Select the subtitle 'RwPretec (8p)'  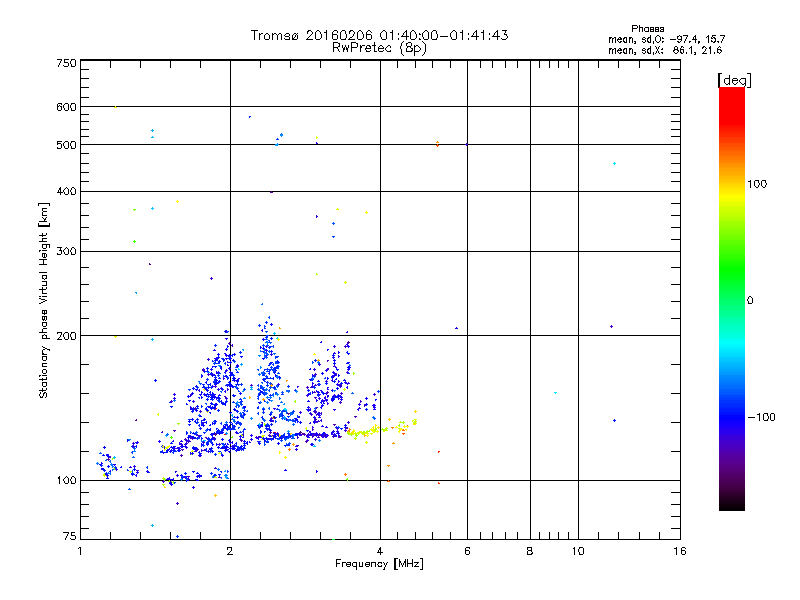coord(379,48)
